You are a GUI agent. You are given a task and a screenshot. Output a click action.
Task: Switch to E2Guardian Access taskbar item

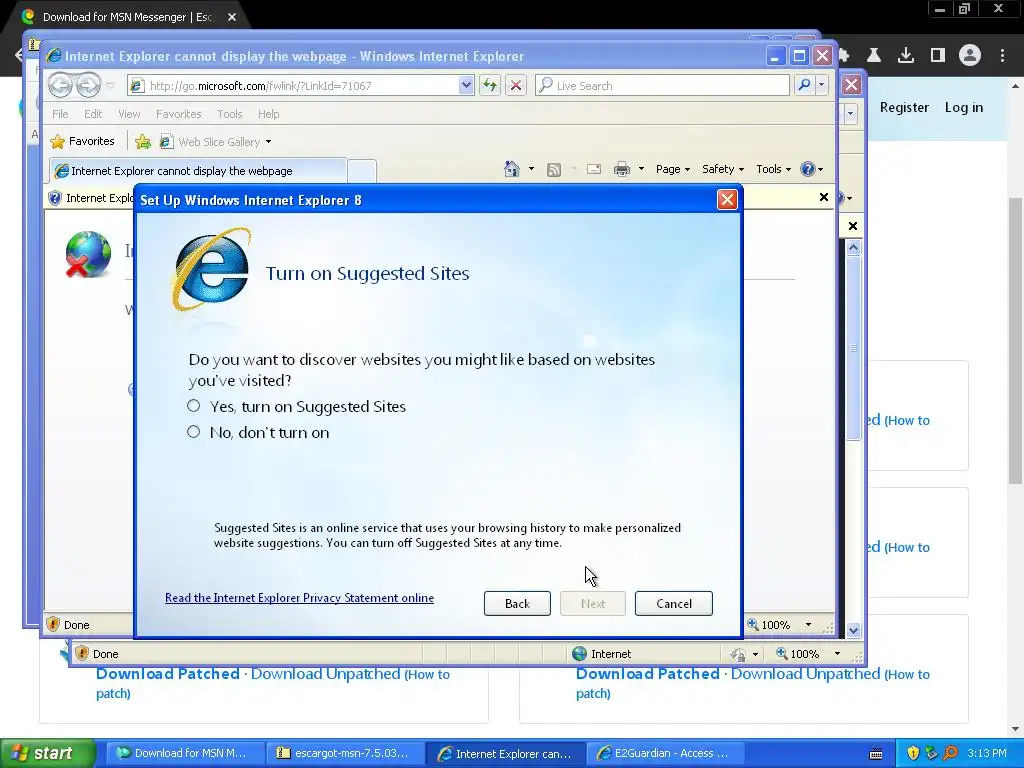click(664, 753)
